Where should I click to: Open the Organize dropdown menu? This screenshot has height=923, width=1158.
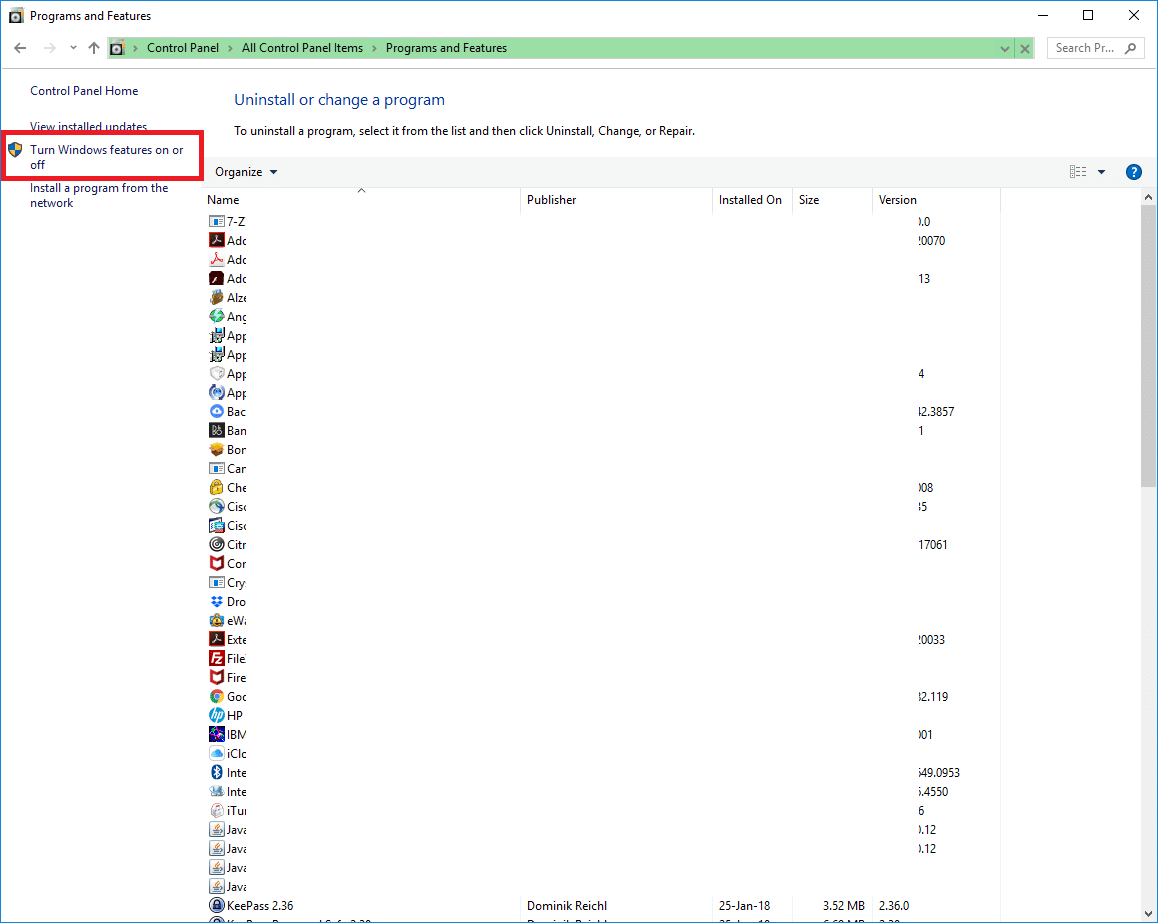point(246,172)
